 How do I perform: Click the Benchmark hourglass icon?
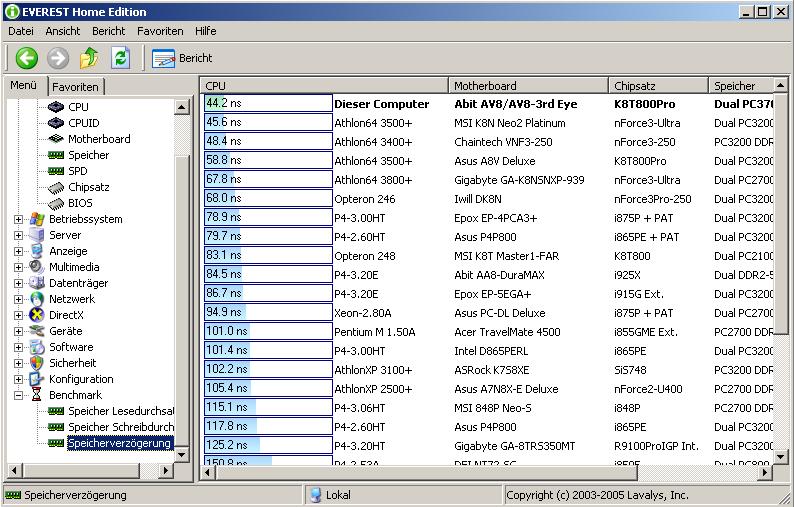[x=36, y=395]
